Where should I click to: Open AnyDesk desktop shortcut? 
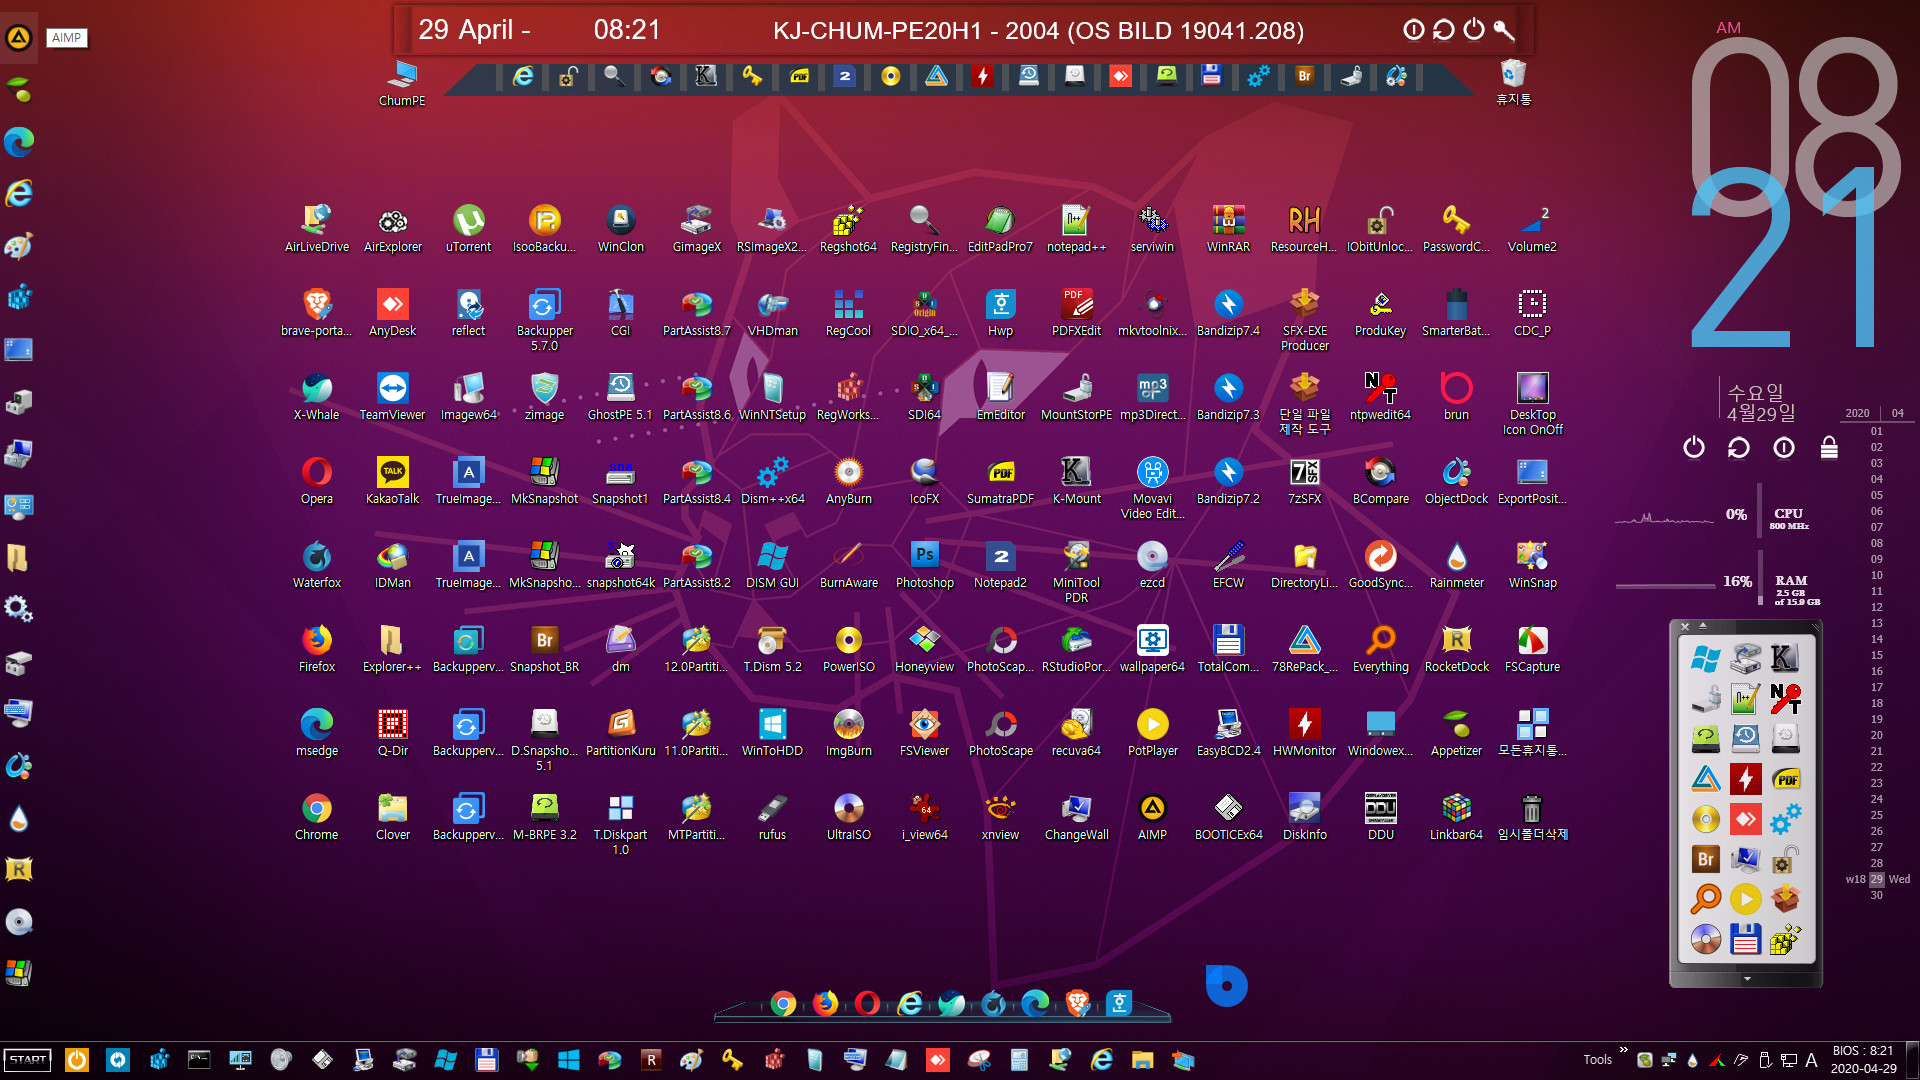tap(392, 312)
